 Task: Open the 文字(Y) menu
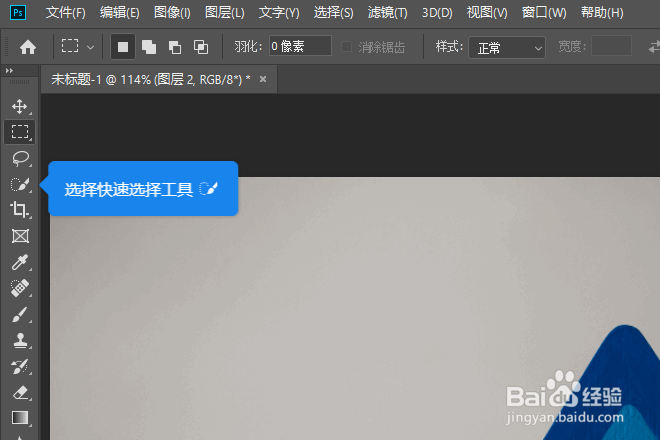[x=279, y=13]
